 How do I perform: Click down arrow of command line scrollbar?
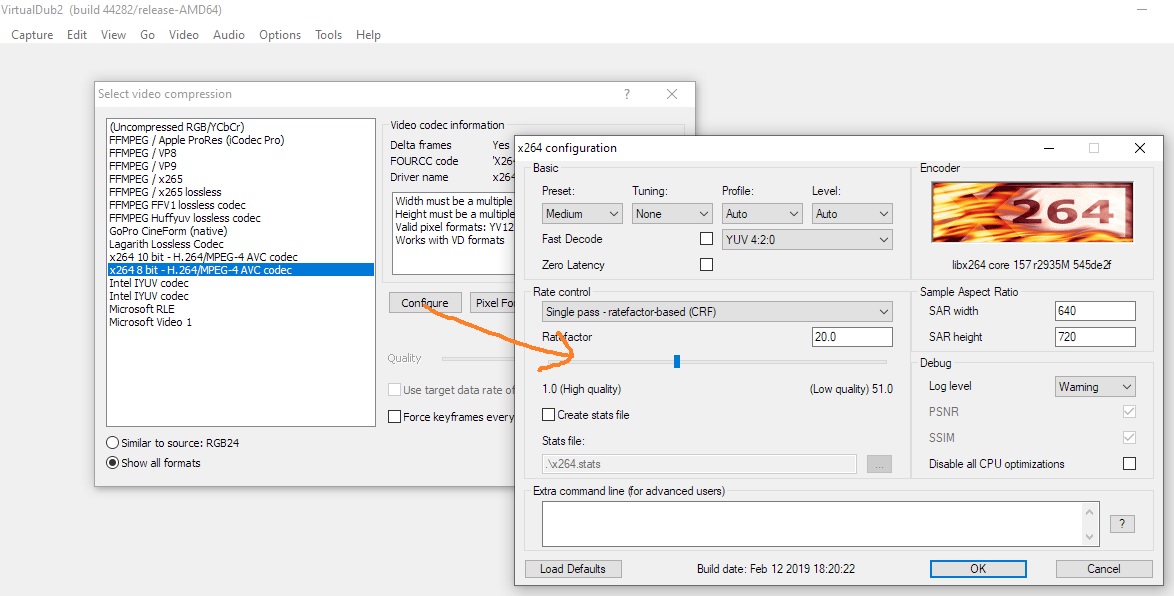pyautogui.click(x=1091, y=538)
